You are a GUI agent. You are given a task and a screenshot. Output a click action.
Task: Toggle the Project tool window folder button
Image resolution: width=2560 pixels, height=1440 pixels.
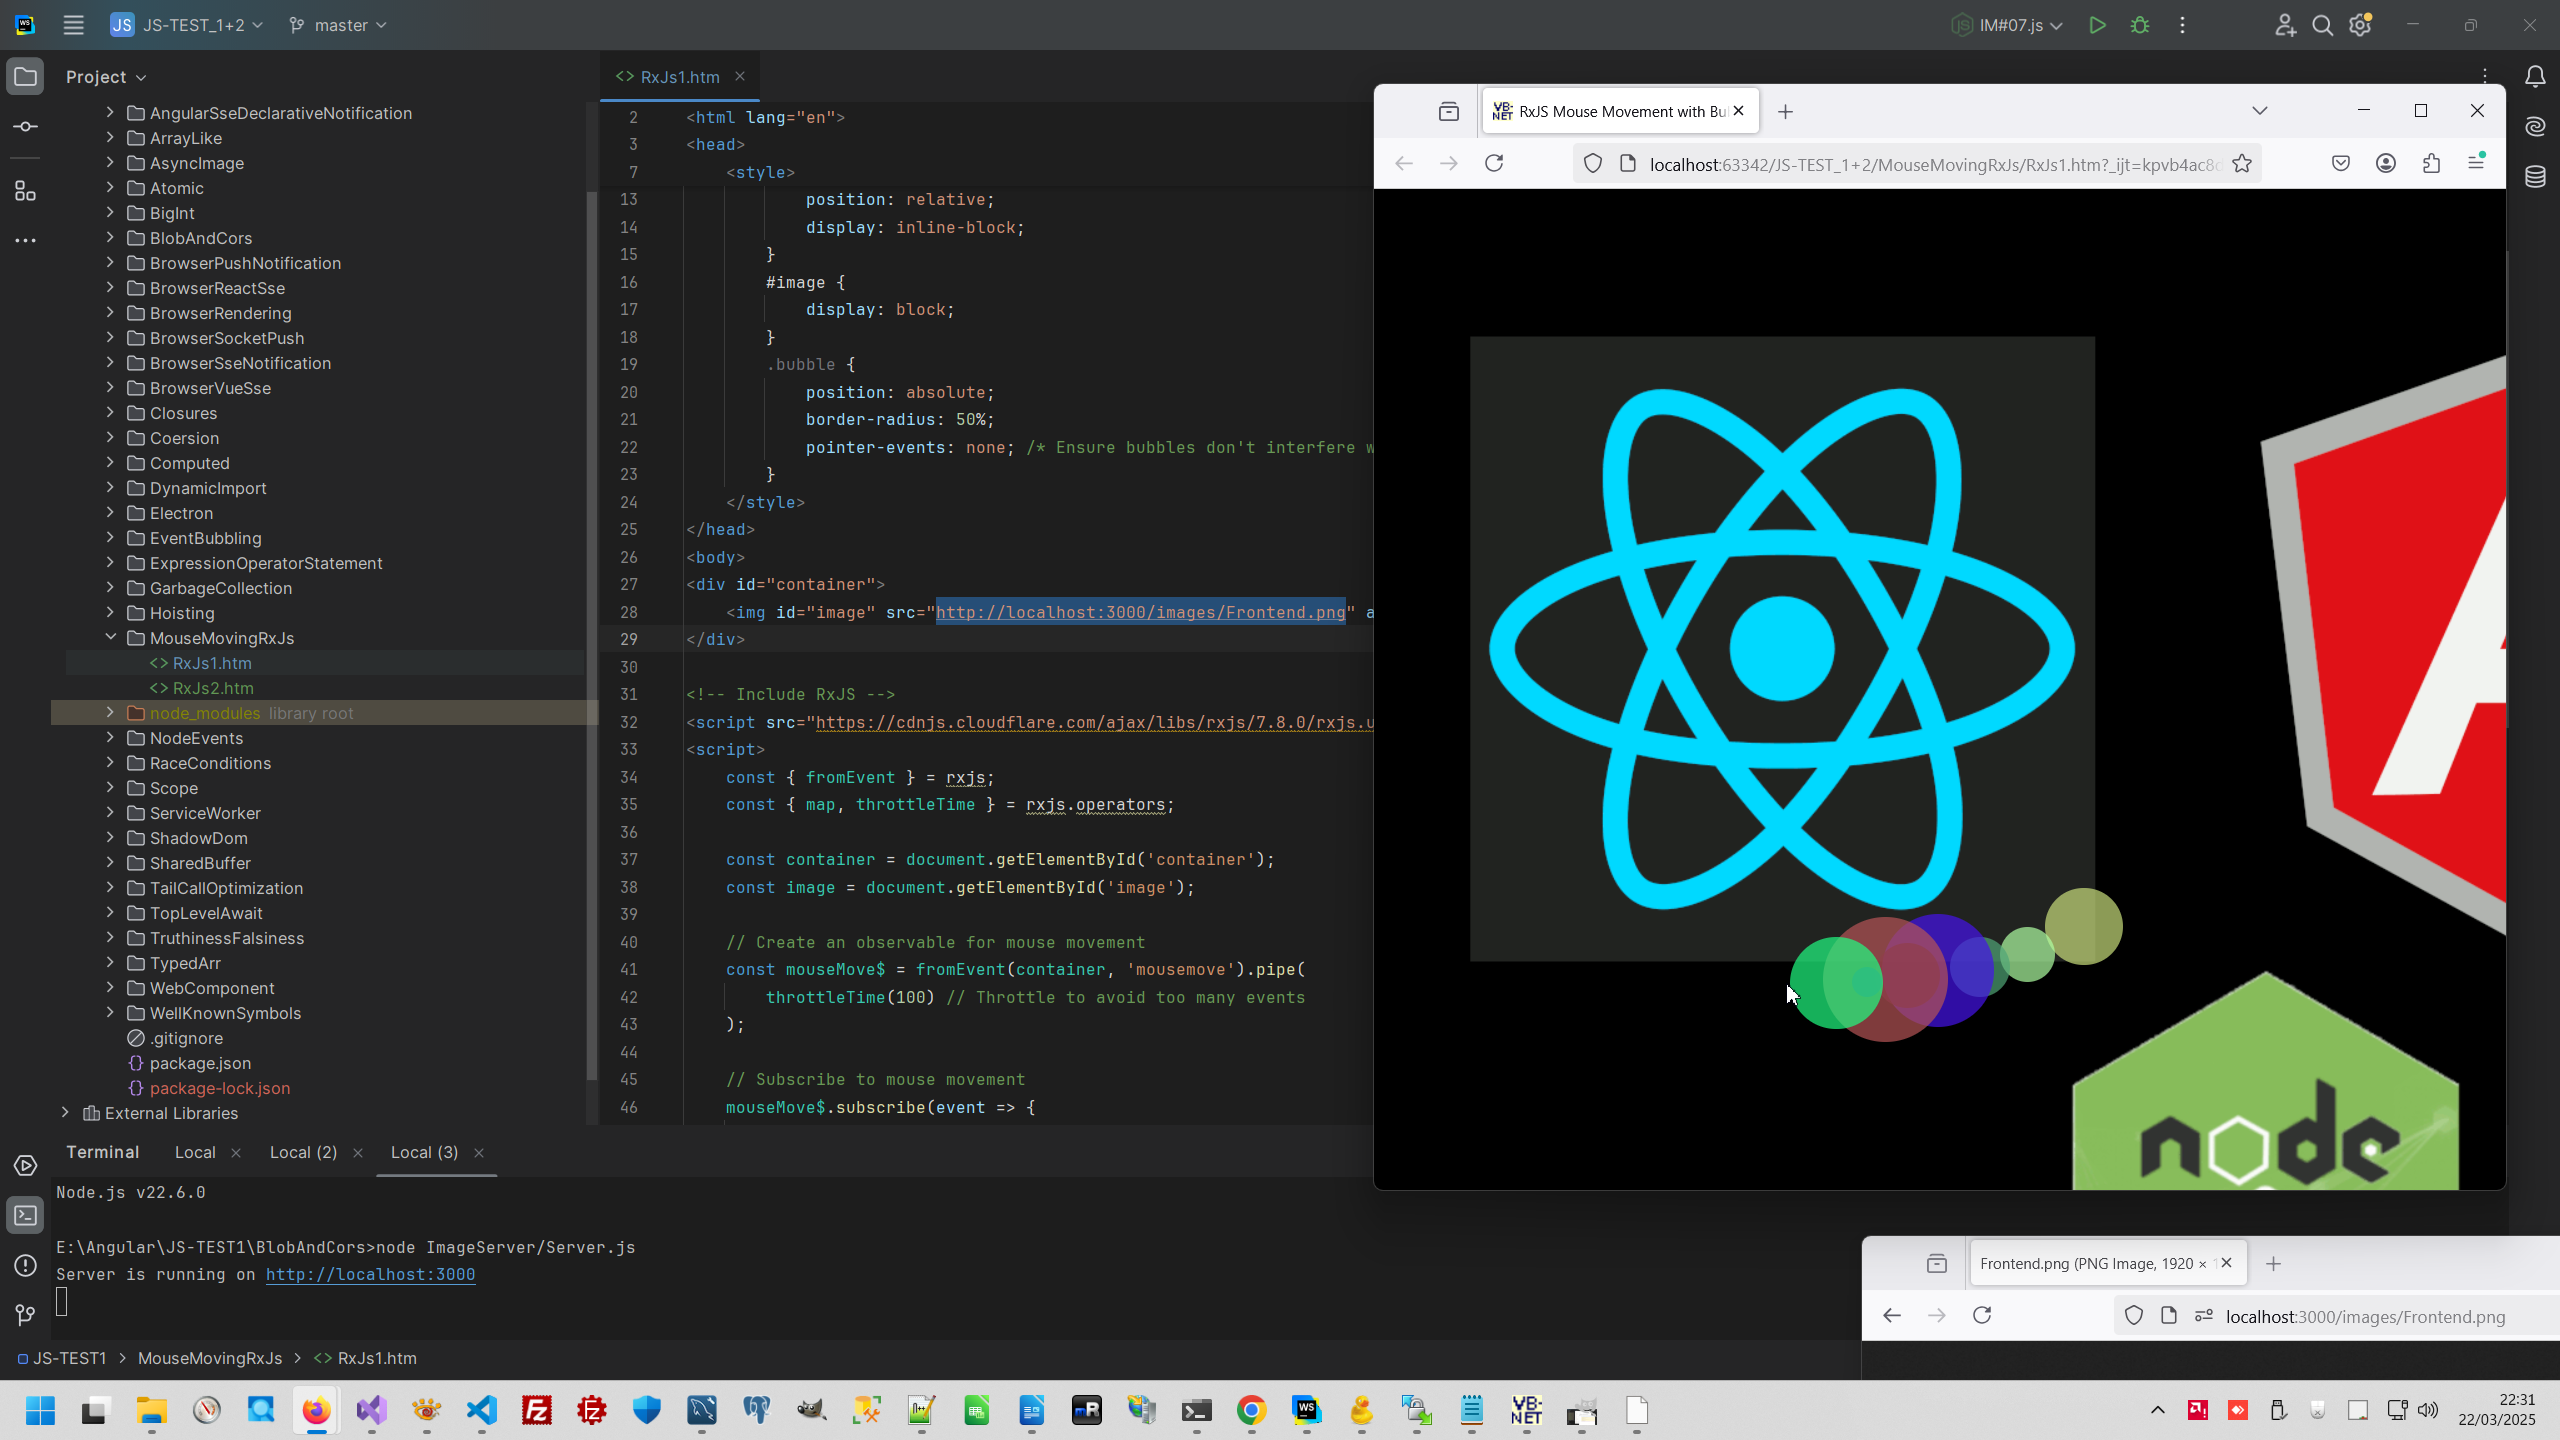pyautogui.click(x=26, y=77)
